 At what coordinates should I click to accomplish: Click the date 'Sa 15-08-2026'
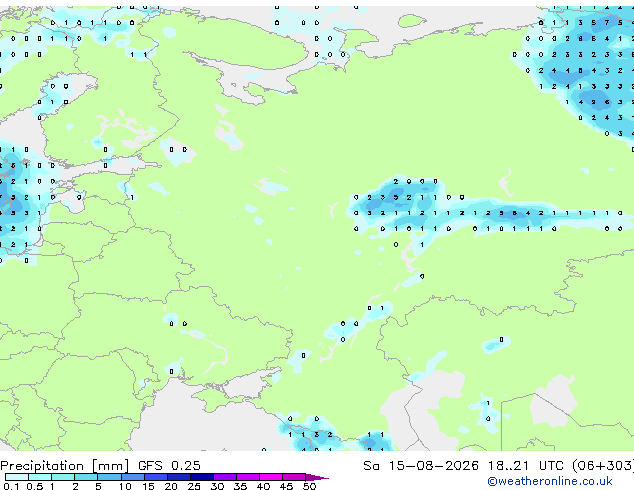click(x=421, y=466)
